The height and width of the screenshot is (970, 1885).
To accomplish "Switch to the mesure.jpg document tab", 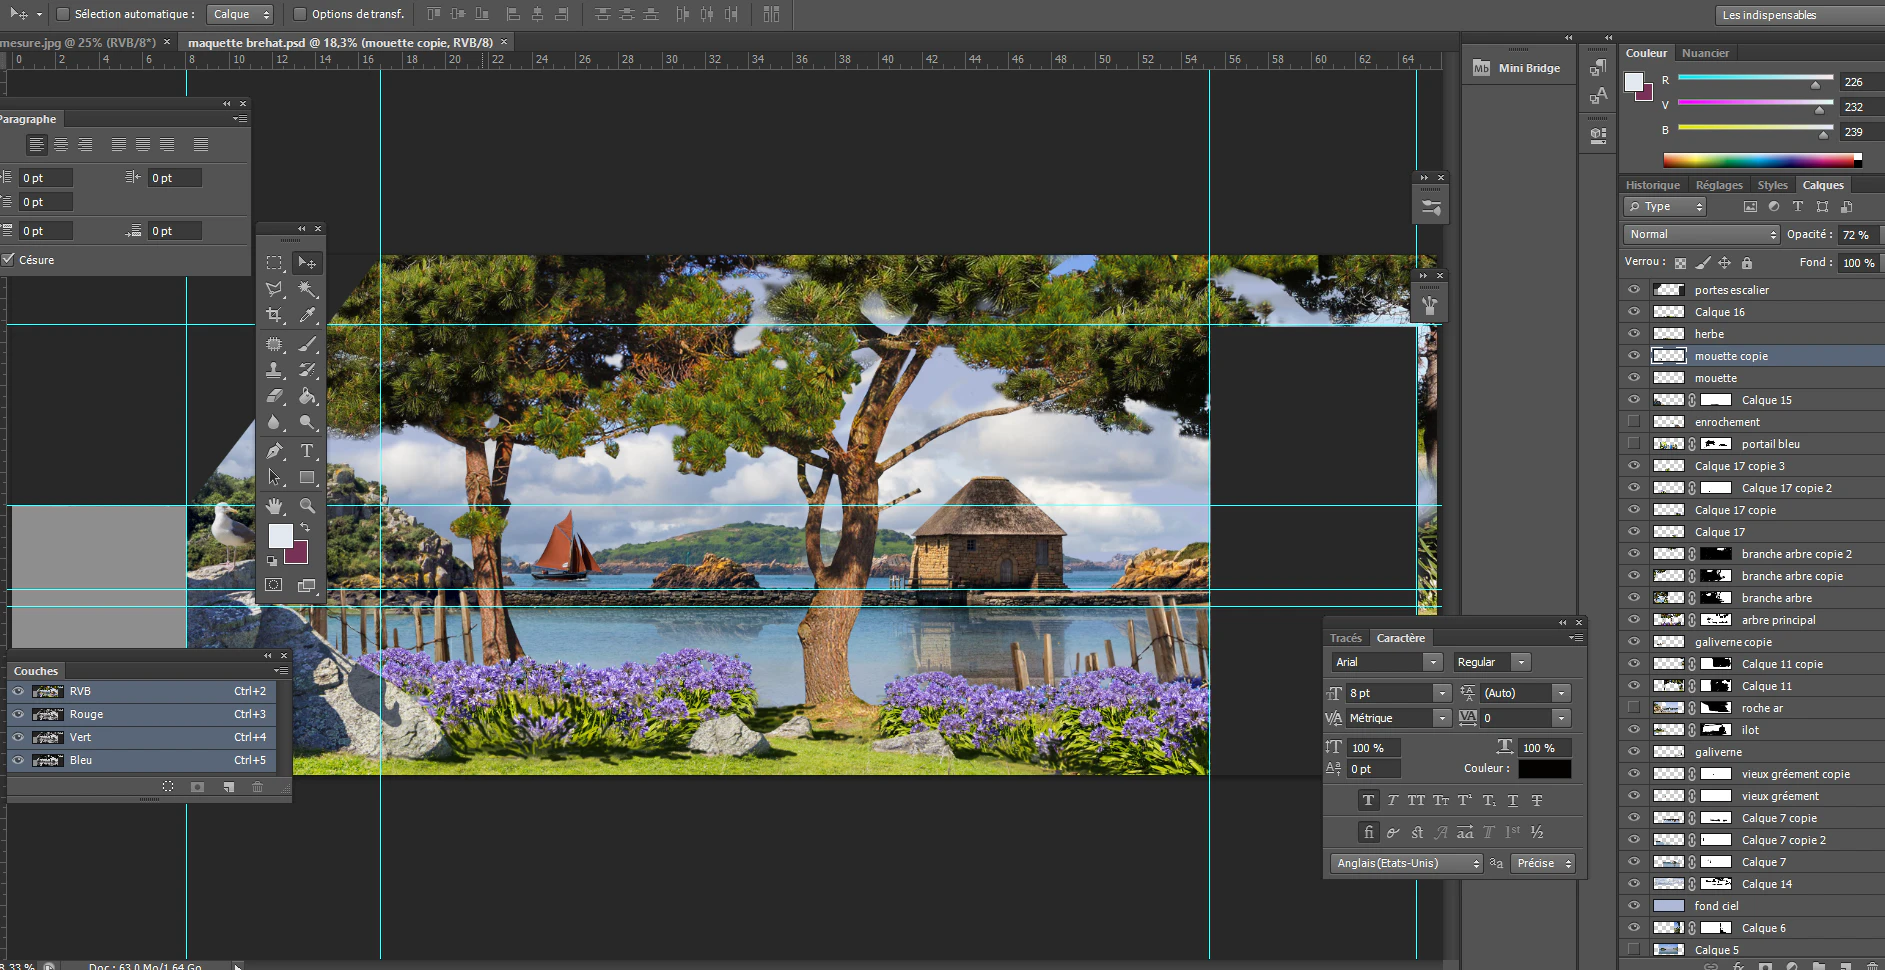I will pyautogui.click(x=80, y=42).
